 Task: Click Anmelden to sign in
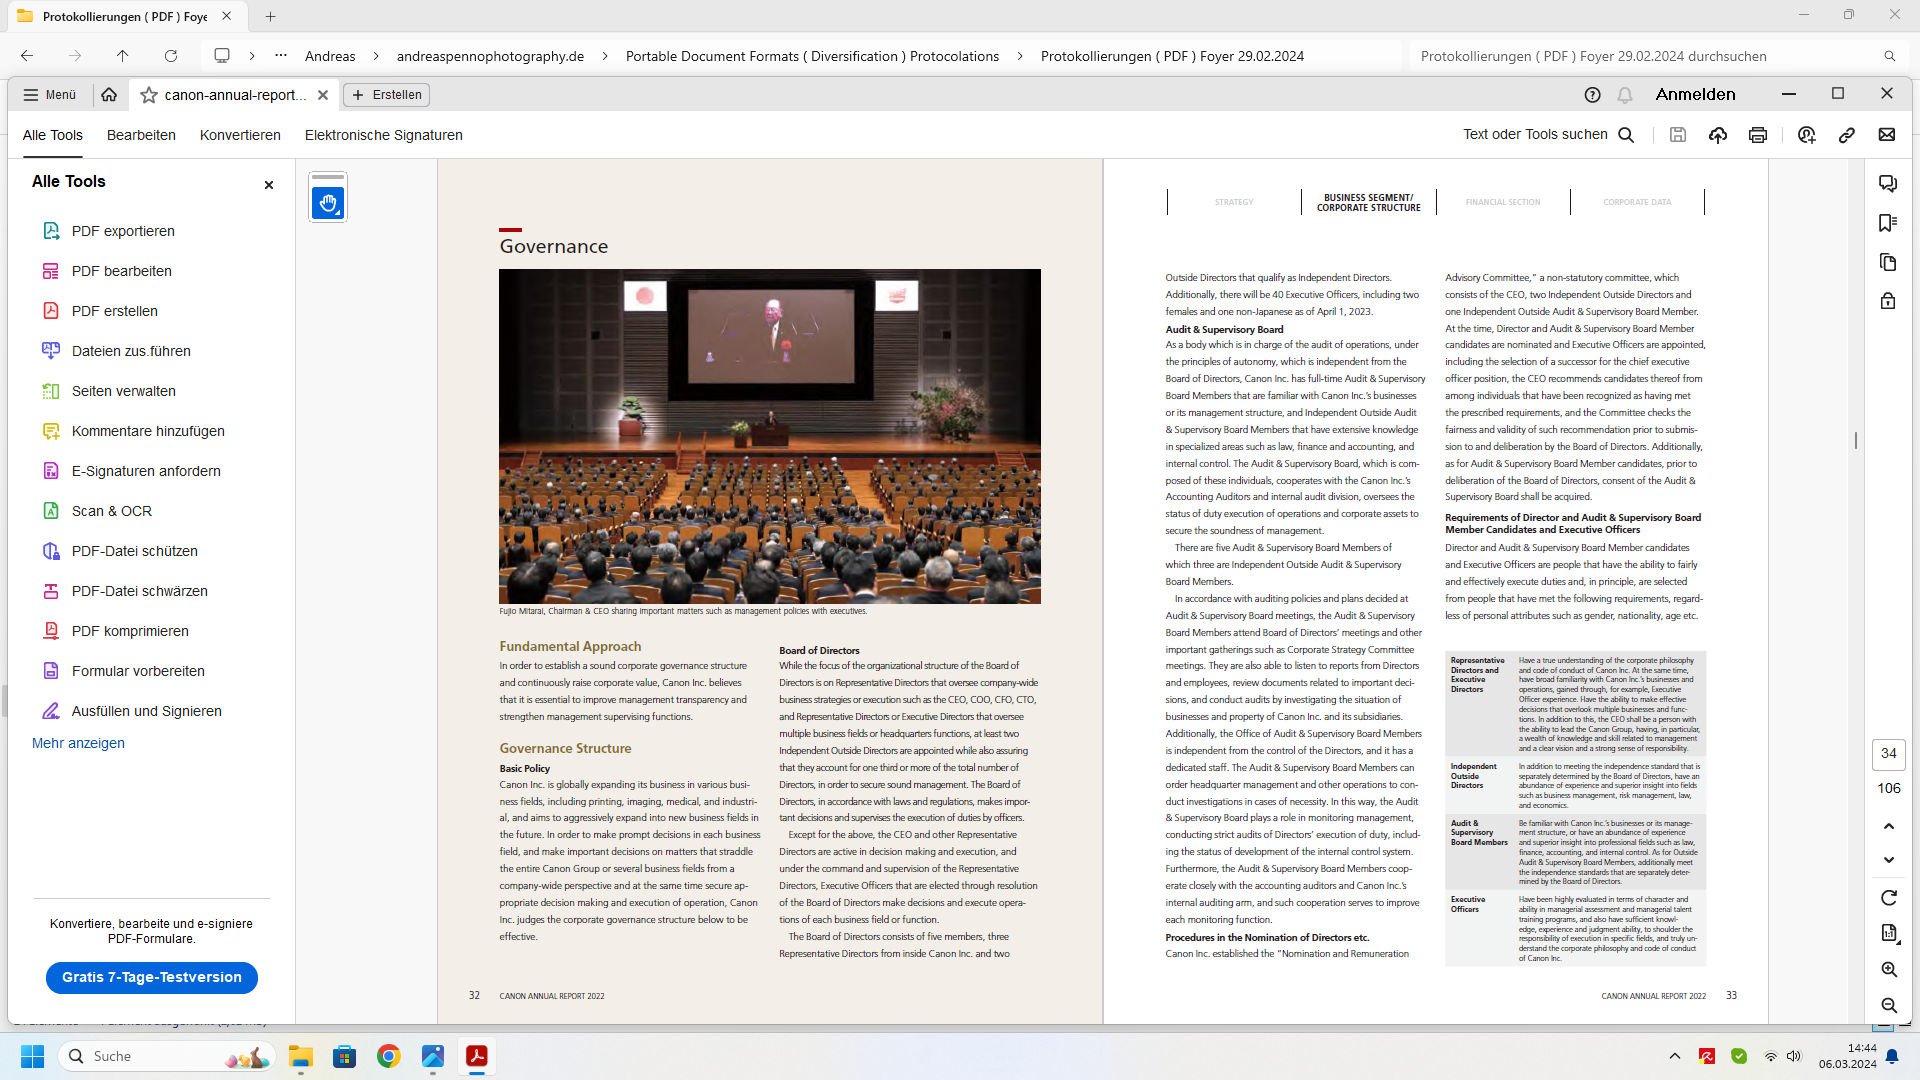pos(1696,94)
